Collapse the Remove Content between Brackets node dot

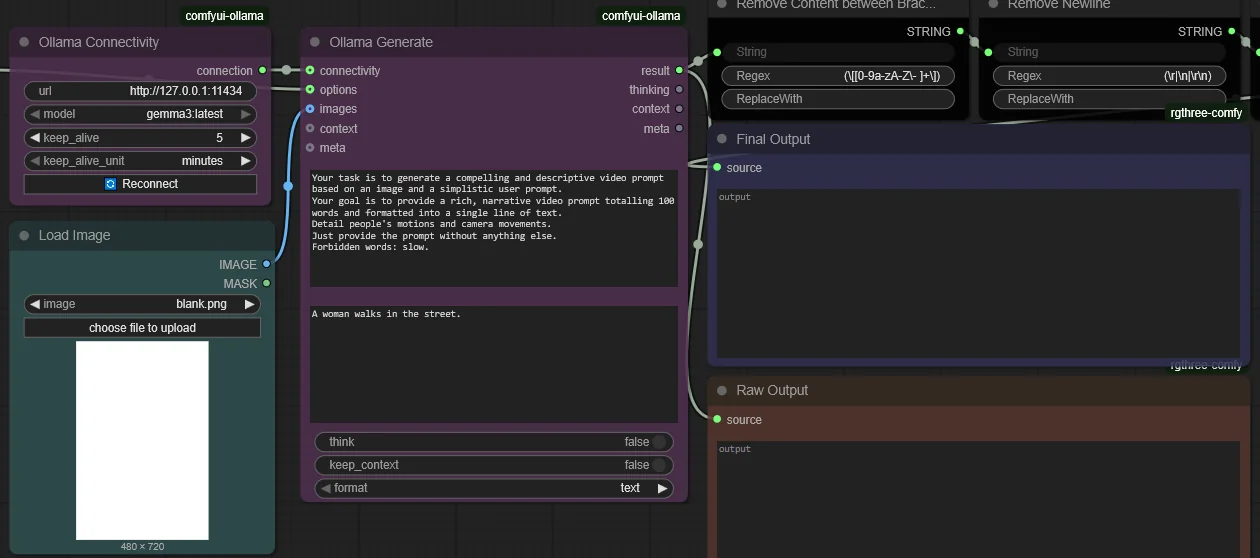[722, 4]
